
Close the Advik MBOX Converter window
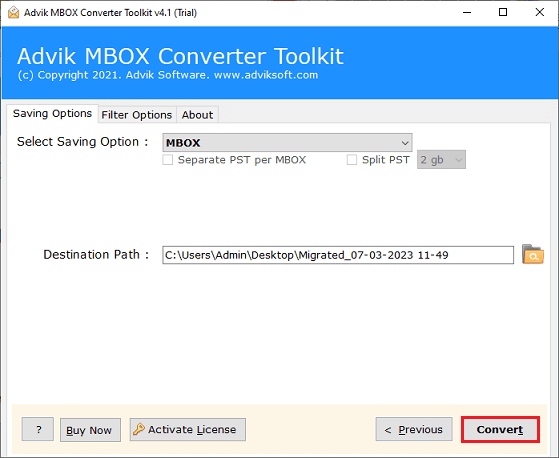click(539, 12)
